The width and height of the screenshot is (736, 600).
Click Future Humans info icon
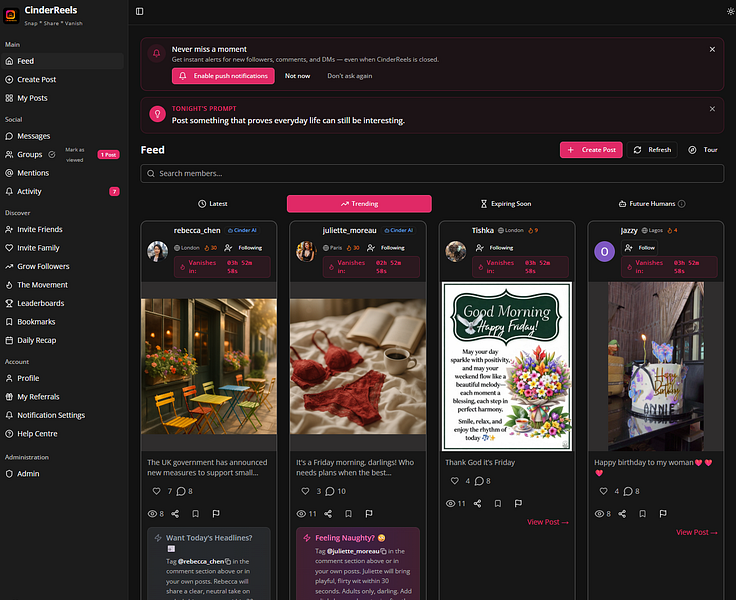682,204
